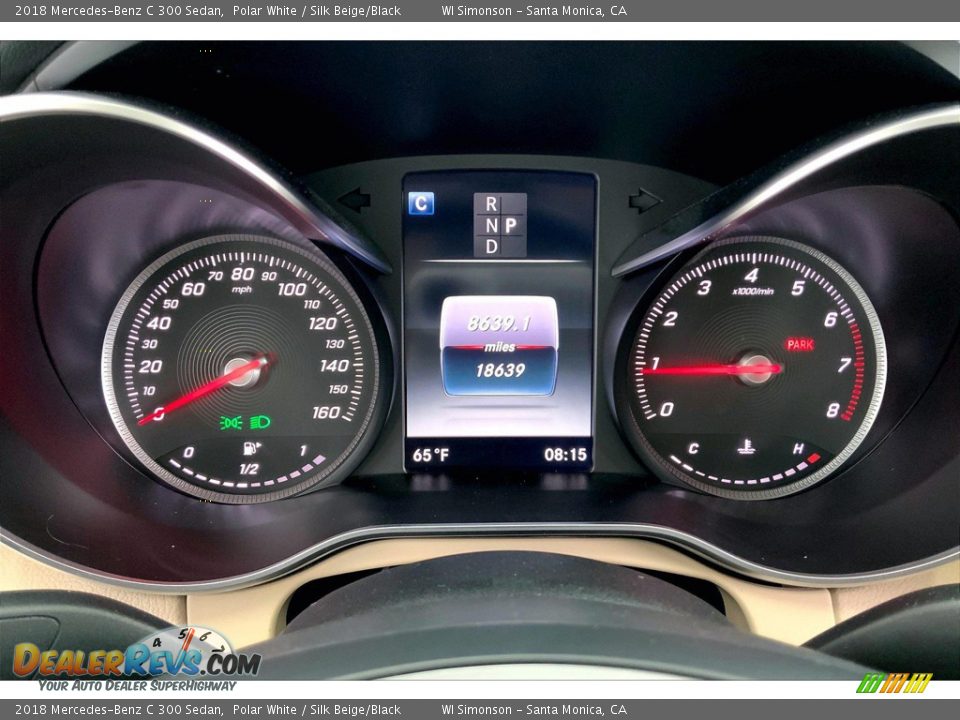Click the mph label on the speedometer

(x=242, y=289)
